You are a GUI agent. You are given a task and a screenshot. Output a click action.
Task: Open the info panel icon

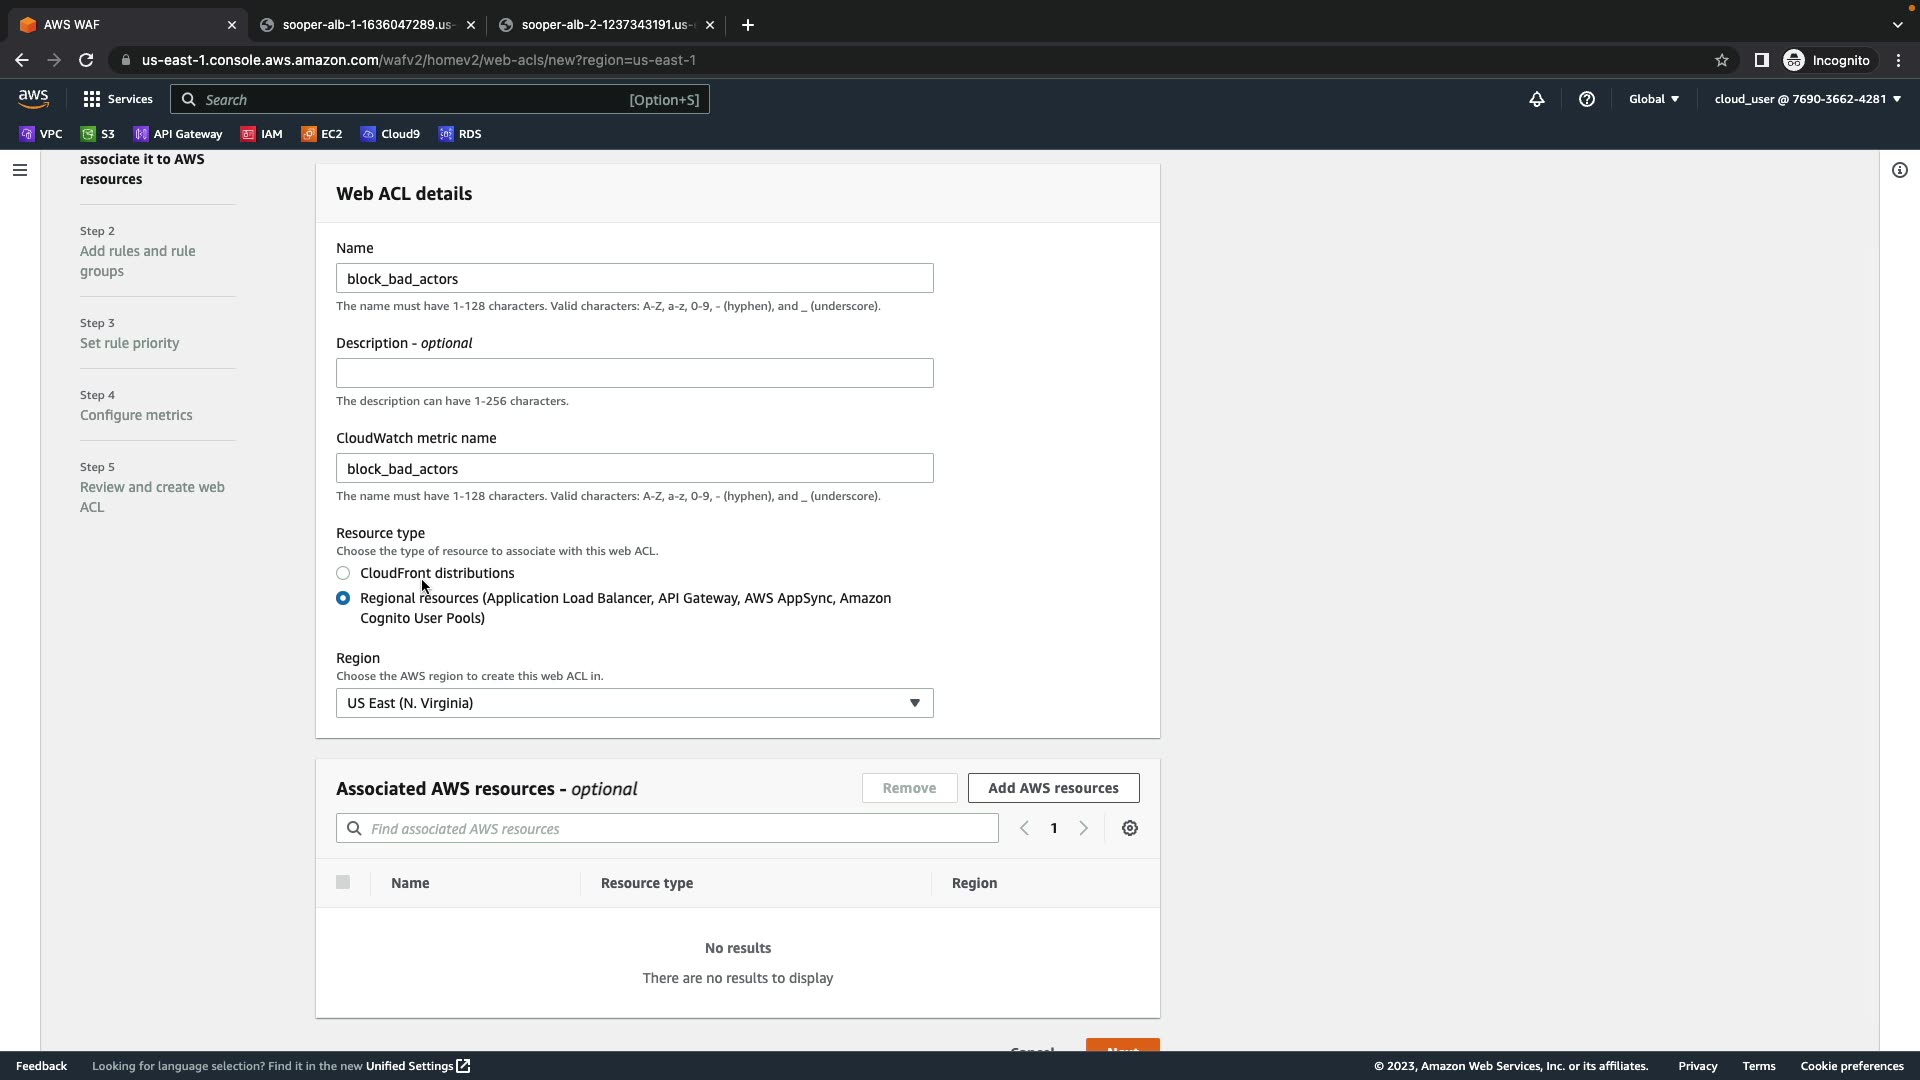point(1900,170)
